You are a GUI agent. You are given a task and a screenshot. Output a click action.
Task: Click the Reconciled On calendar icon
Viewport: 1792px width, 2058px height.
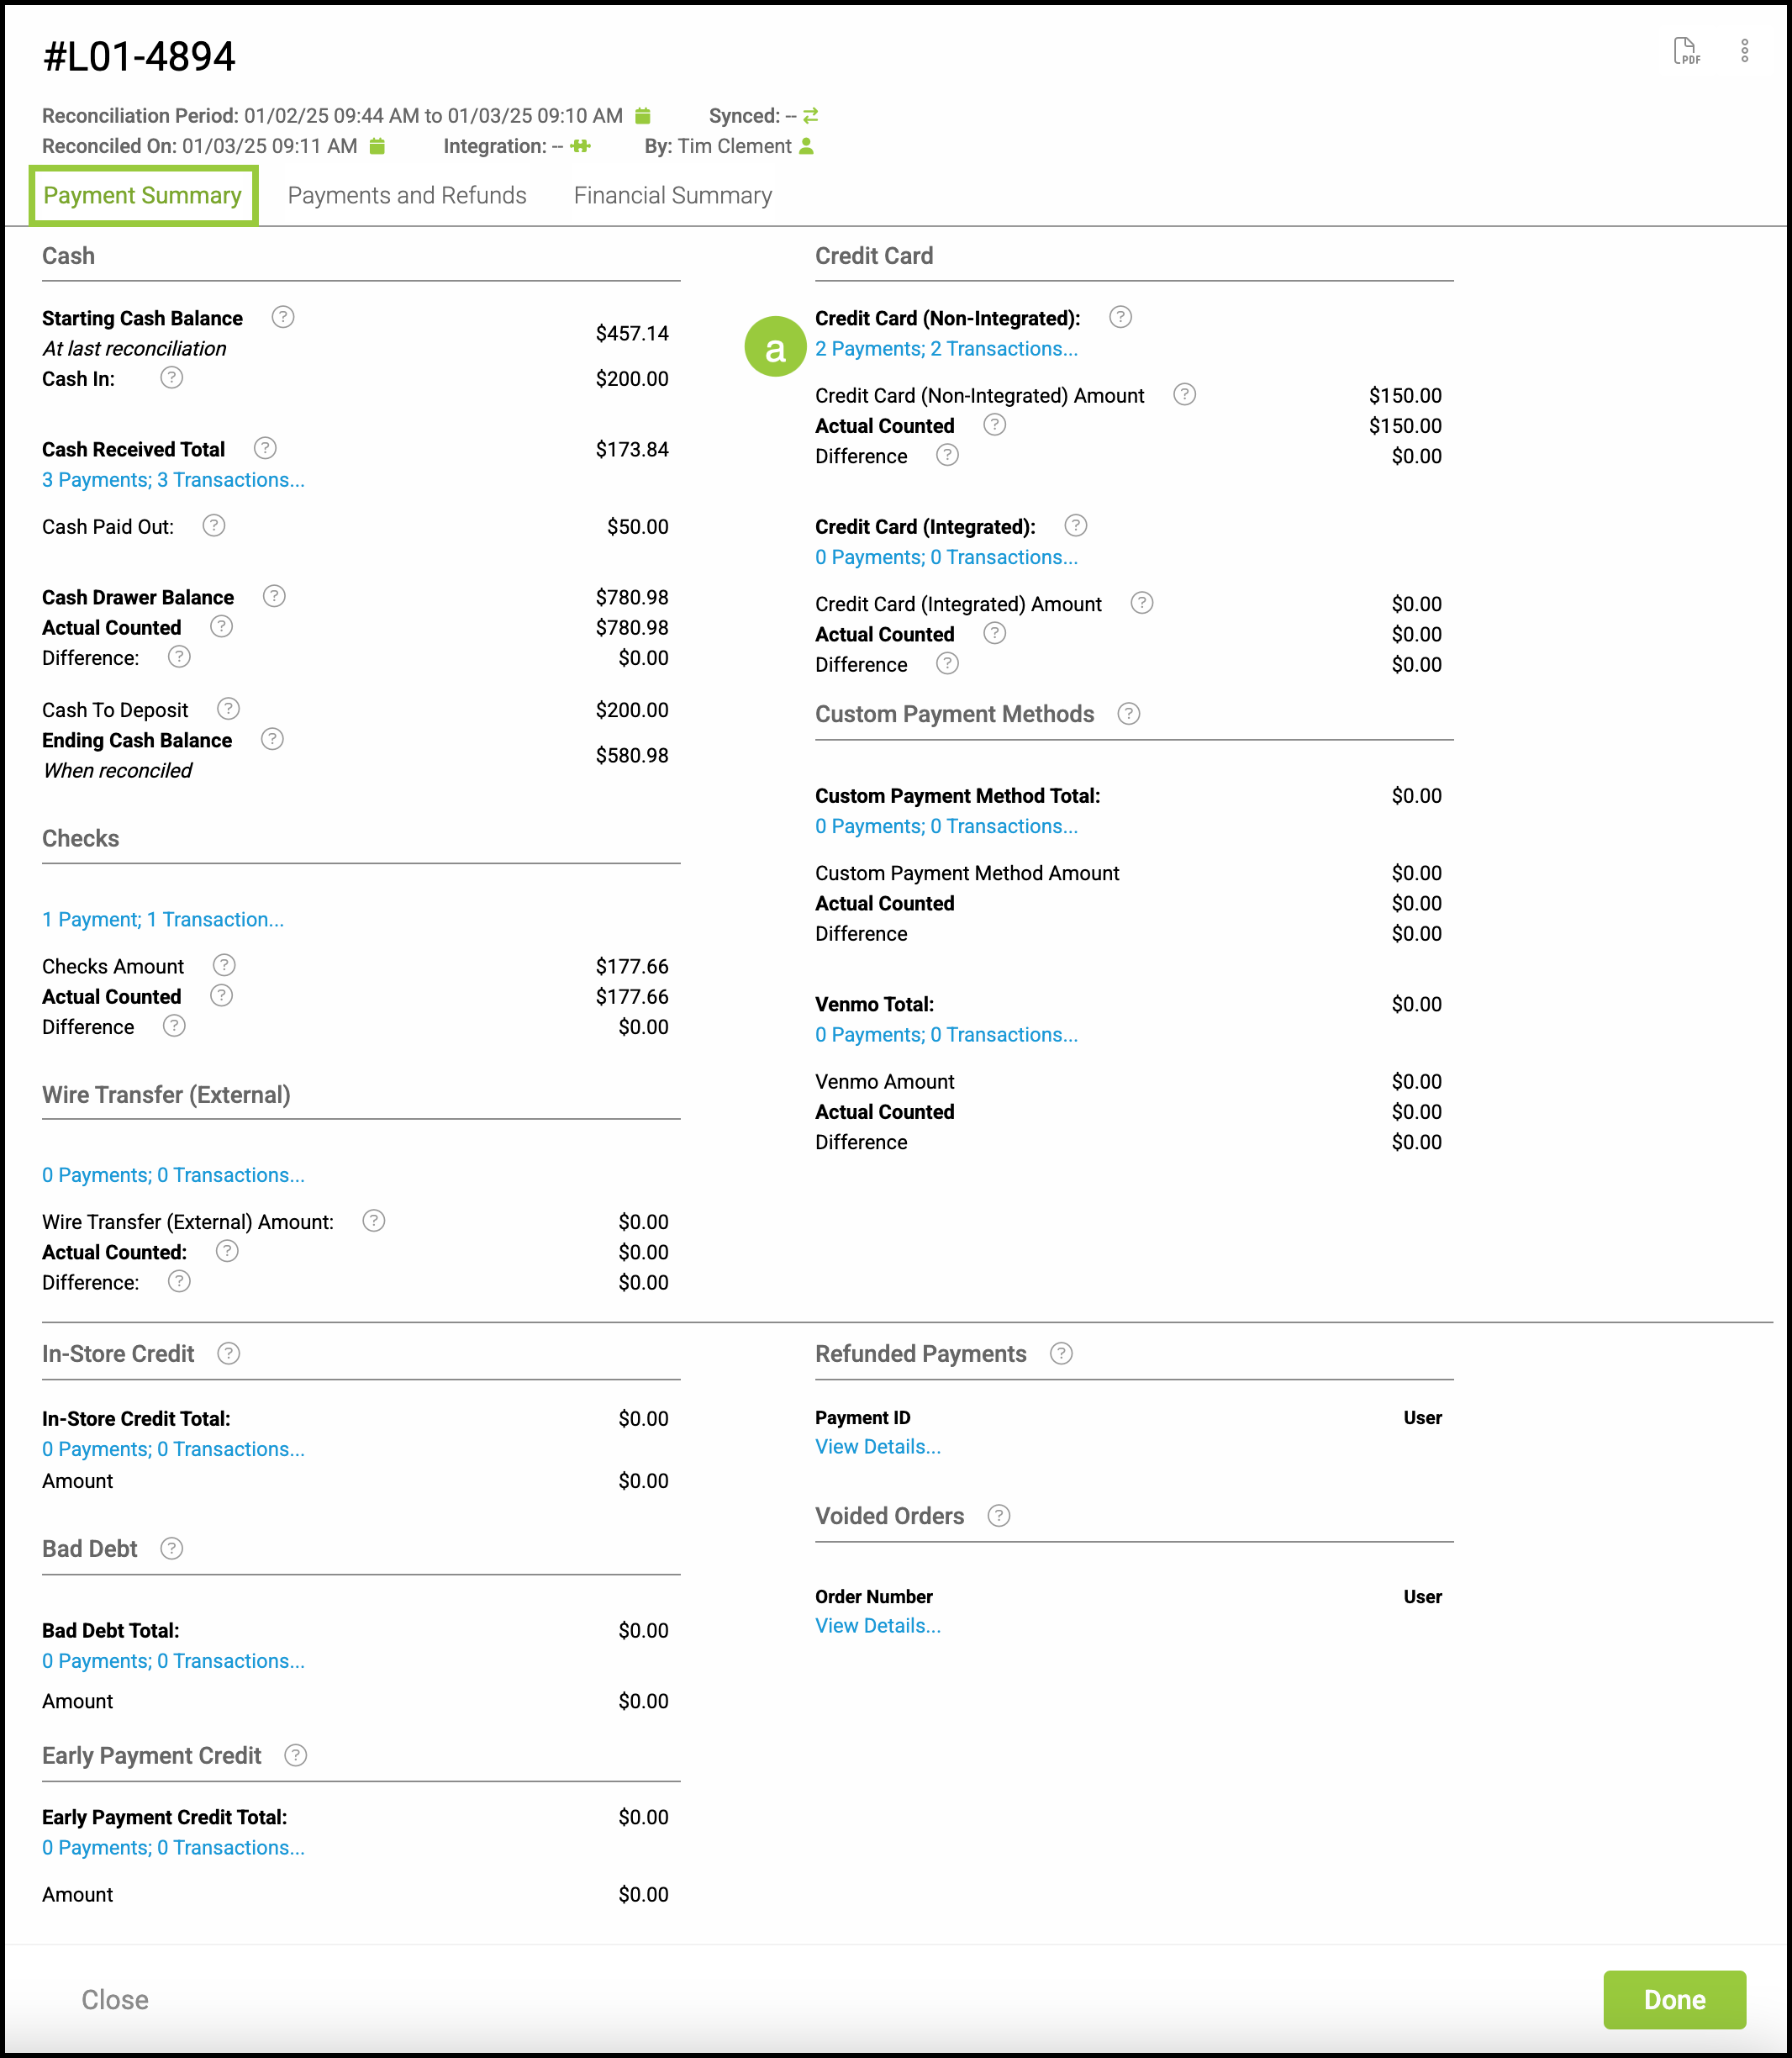click(x=377, y=146)
